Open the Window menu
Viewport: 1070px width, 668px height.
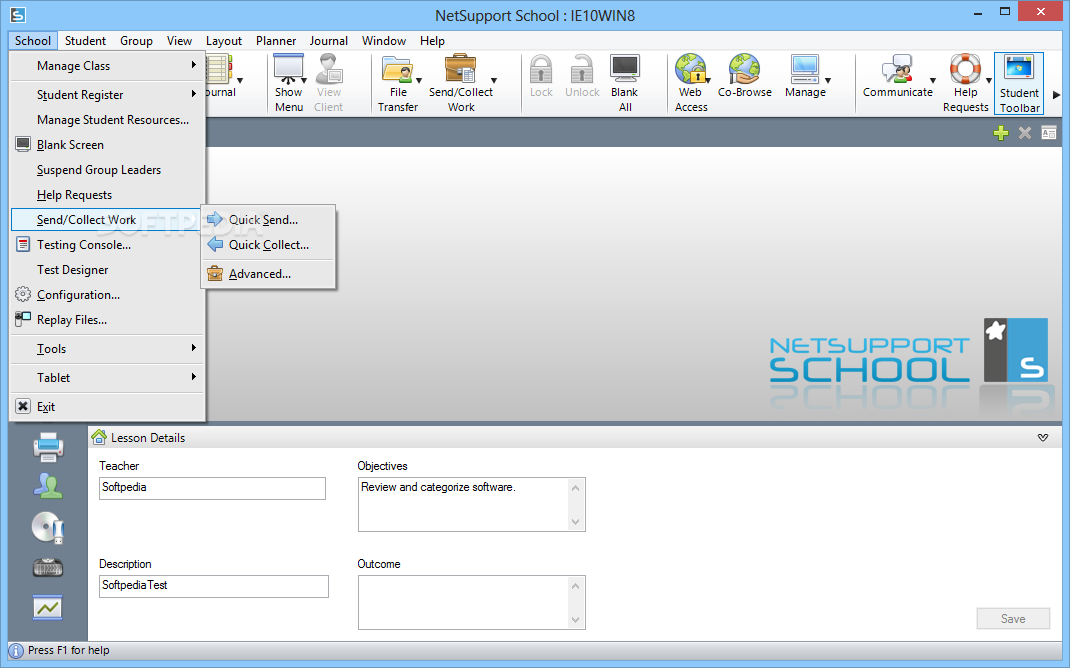pos(384,41)
